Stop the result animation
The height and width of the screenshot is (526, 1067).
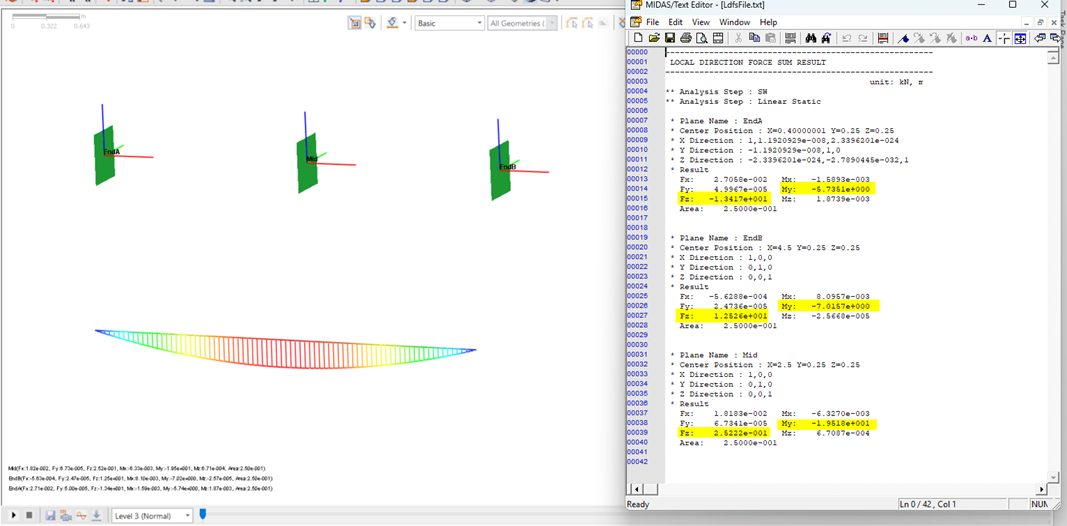coord(29,516)
